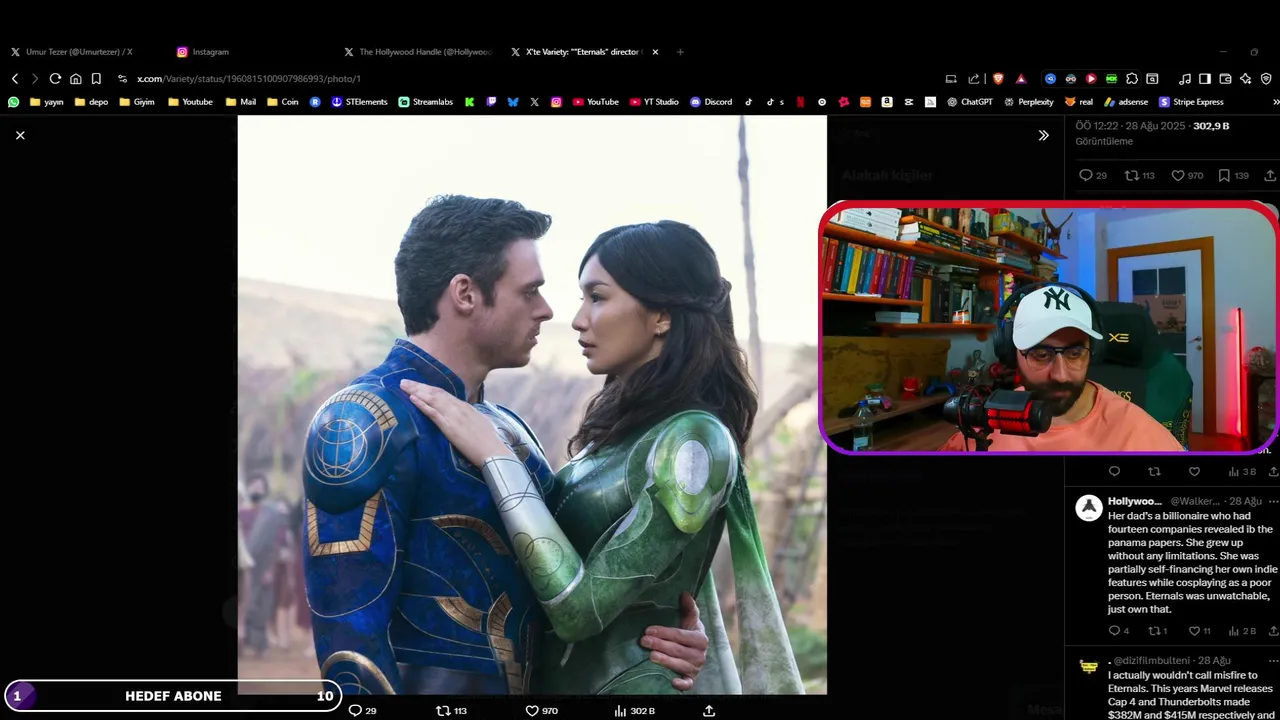Image resolution: width=1280 pixels, height=720 pixels.
Task: Like the photo via bottom heart icon
Action: pos(532,710)
